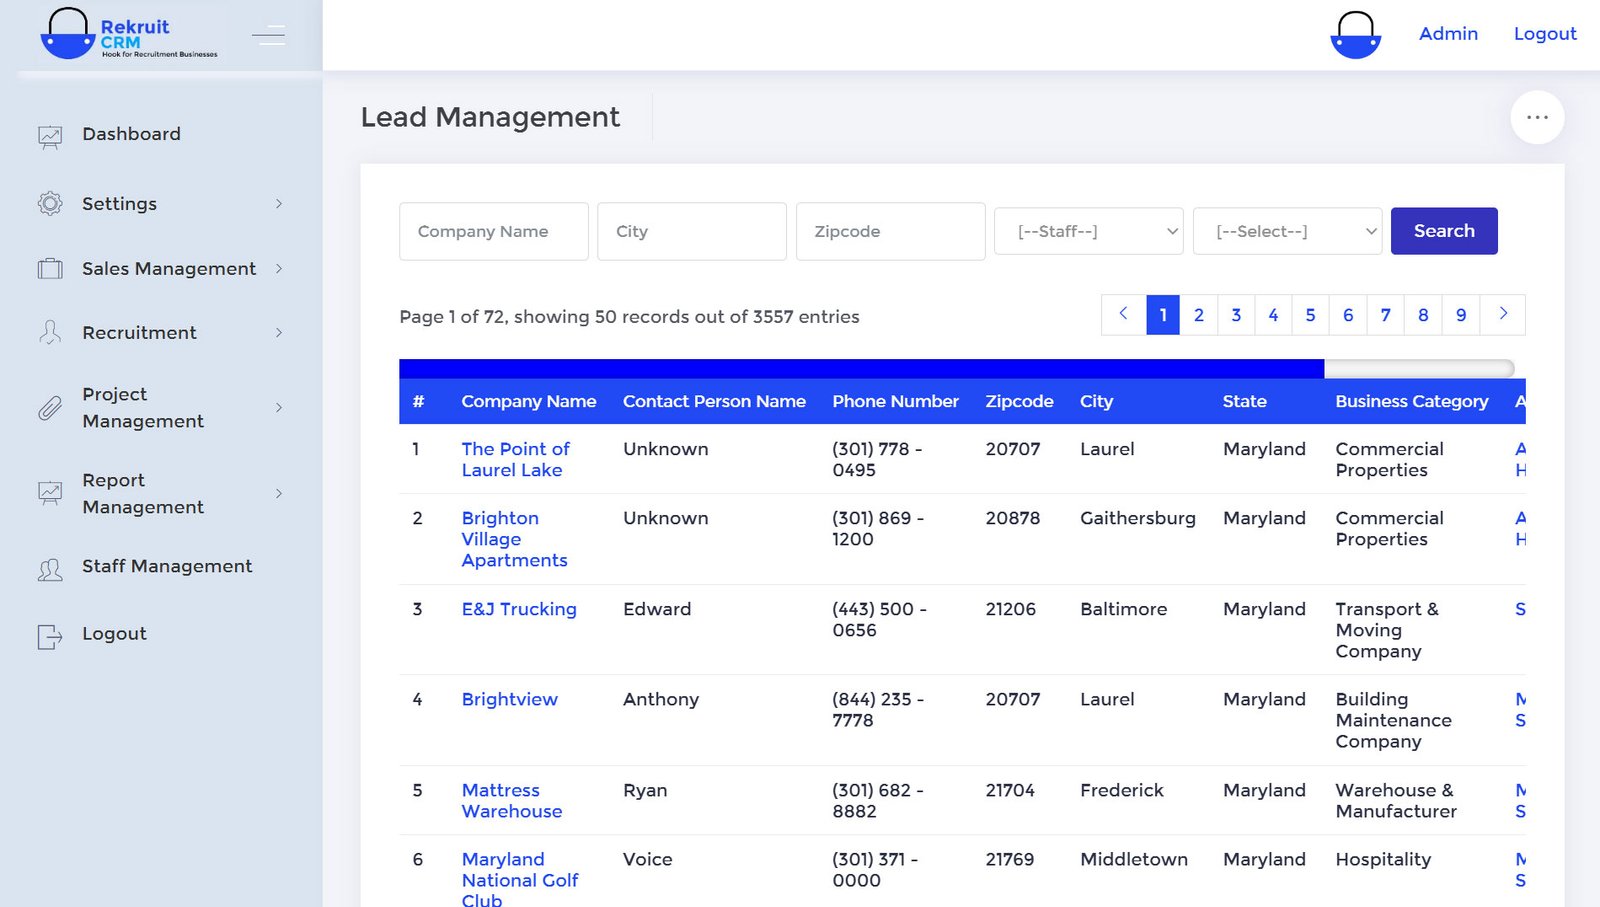Go to next page arrow
The height and width of the screenshot is (907, 1600).
pos(1503,314)
